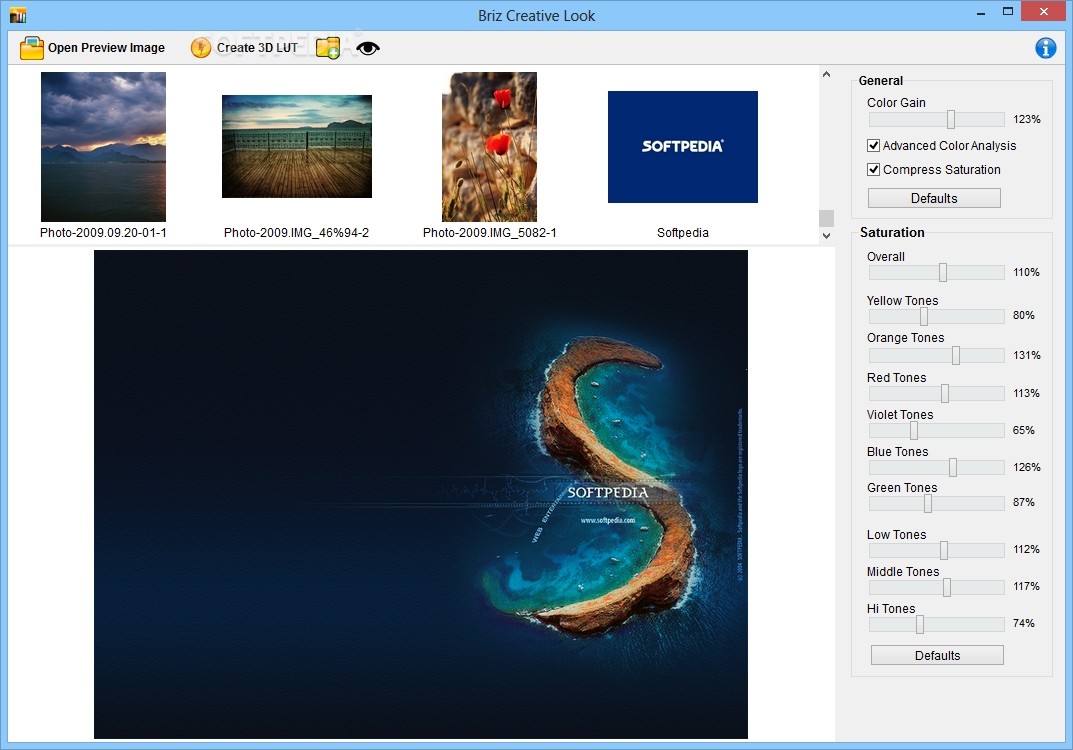Click the 117% Middle Tones value
This screenshot has height=750, width=1073.
(x=1026, y=586)
